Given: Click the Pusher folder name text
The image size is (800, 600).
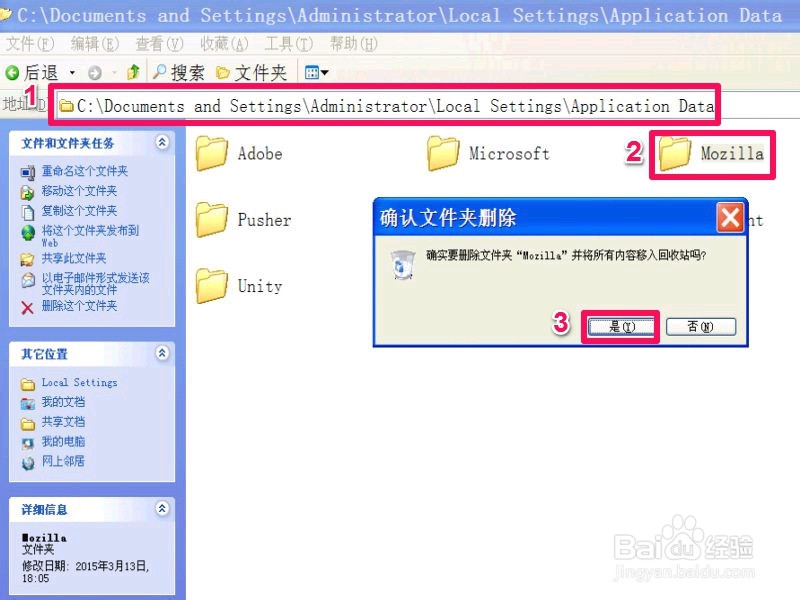Looking at the screenshot, I should click(265, 220).
